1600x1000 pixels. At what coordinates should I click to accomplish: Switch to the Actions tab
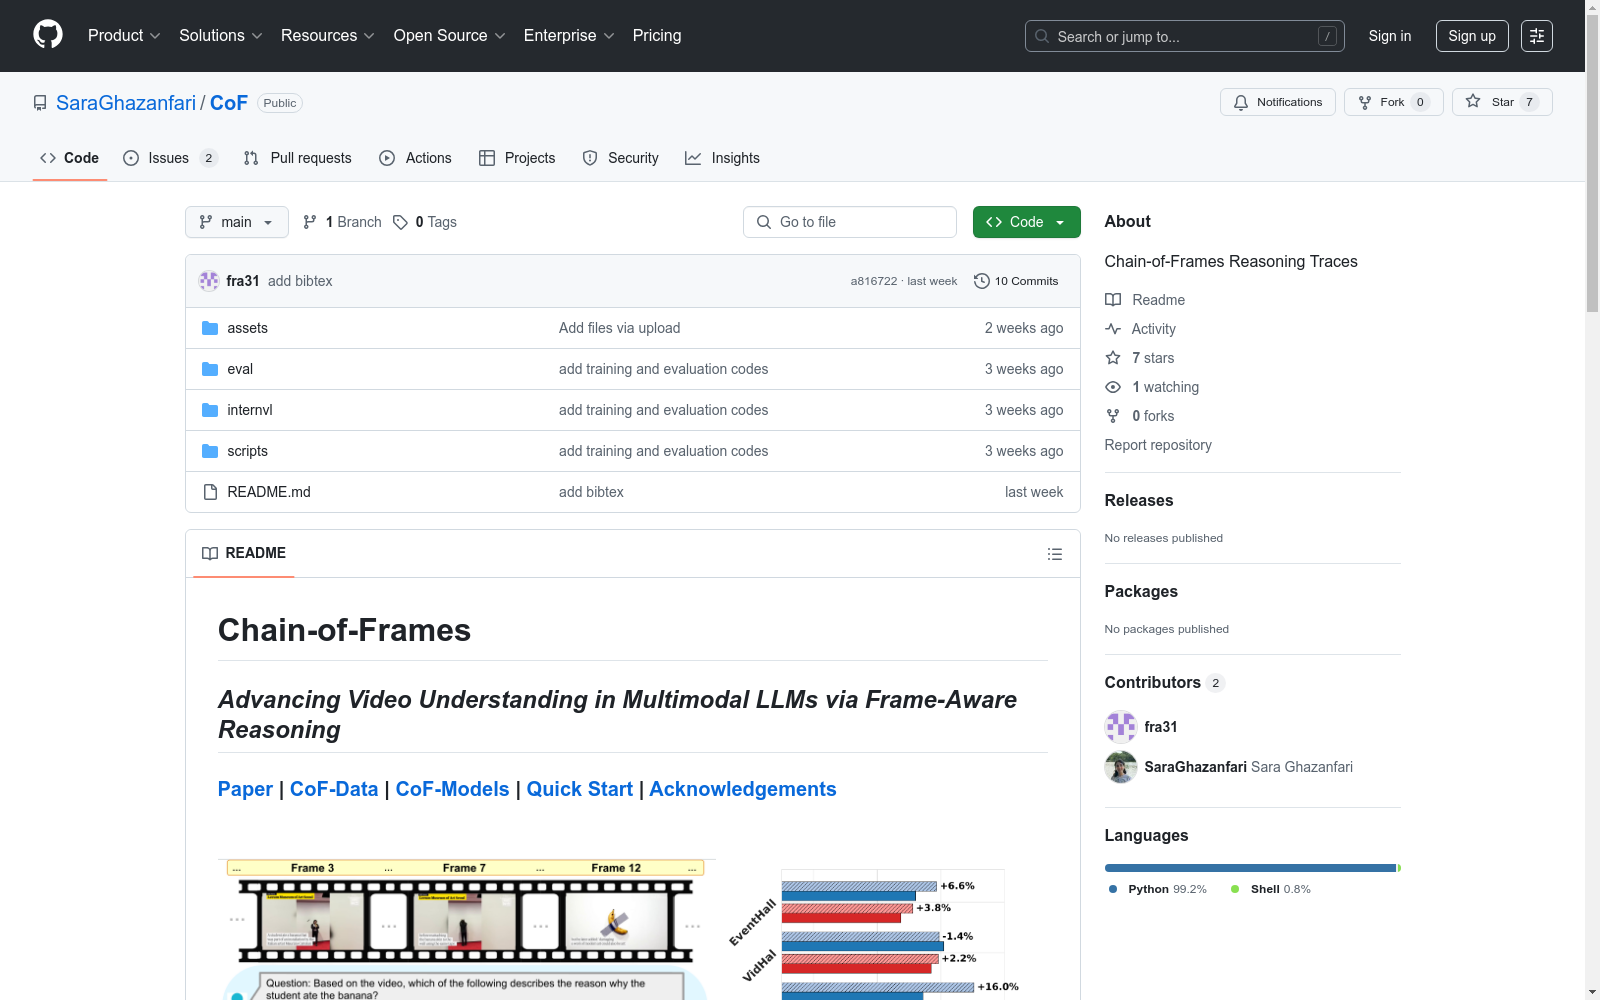tap(416, 158)
